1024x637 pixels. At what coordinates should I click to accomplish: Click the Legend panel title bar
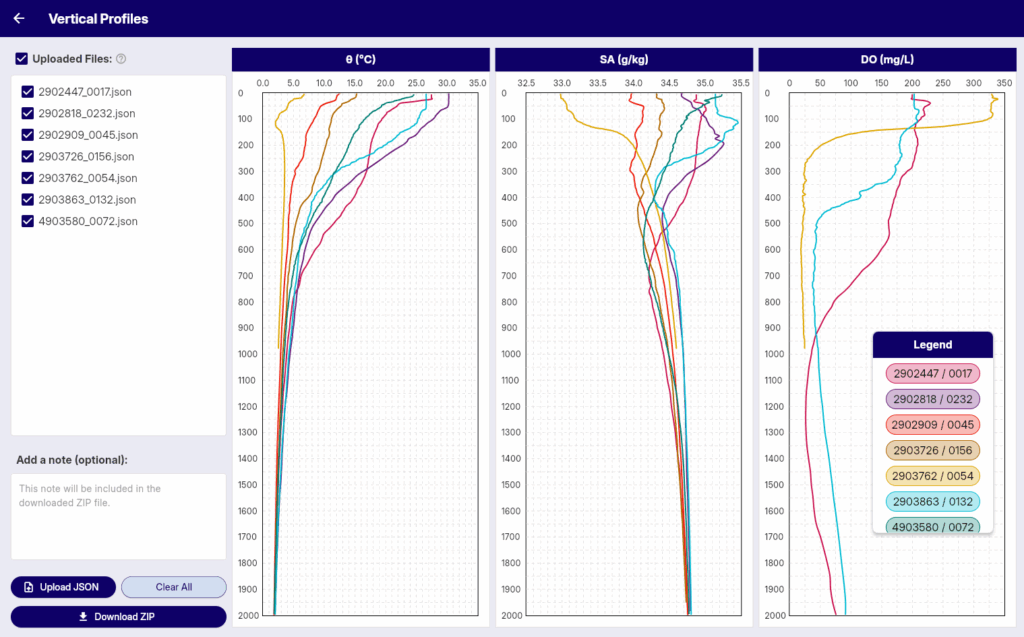[x=932, y=344]
